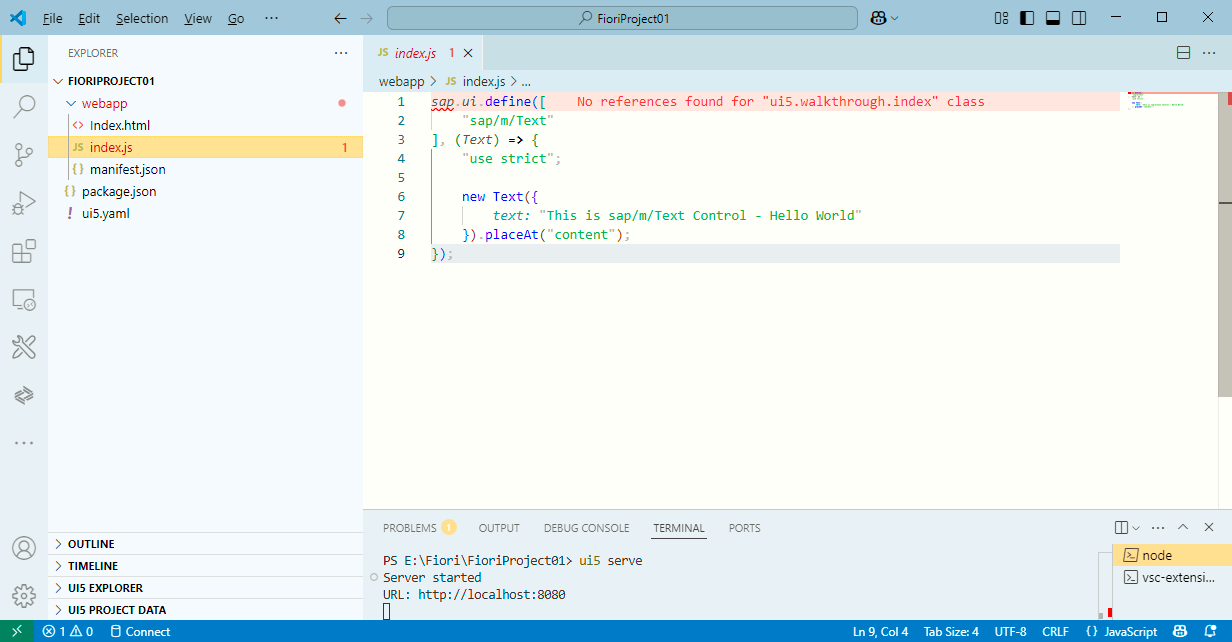Close the index.js editor tab
The height and width of the screenshot is (642, 1232).
coord(468,53)
